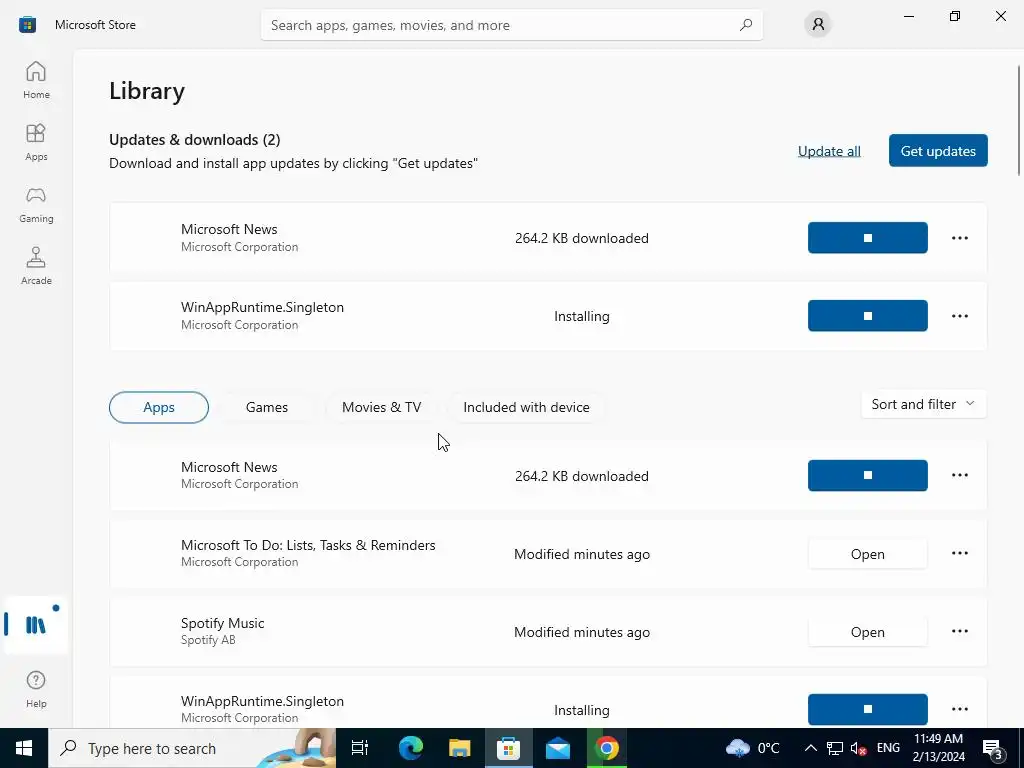Viewport: 1024px width, 768px height.
Task: Click the search magnifier icon
Action: pos(746,25)
